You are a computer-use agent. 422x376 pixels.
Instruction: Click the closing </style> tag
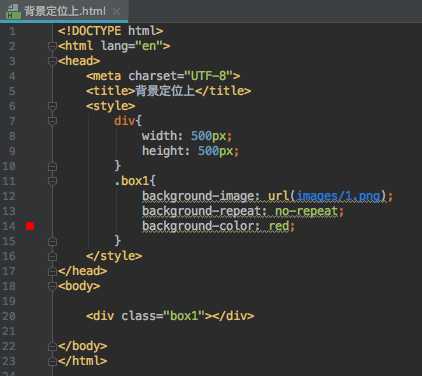point(114,256)
